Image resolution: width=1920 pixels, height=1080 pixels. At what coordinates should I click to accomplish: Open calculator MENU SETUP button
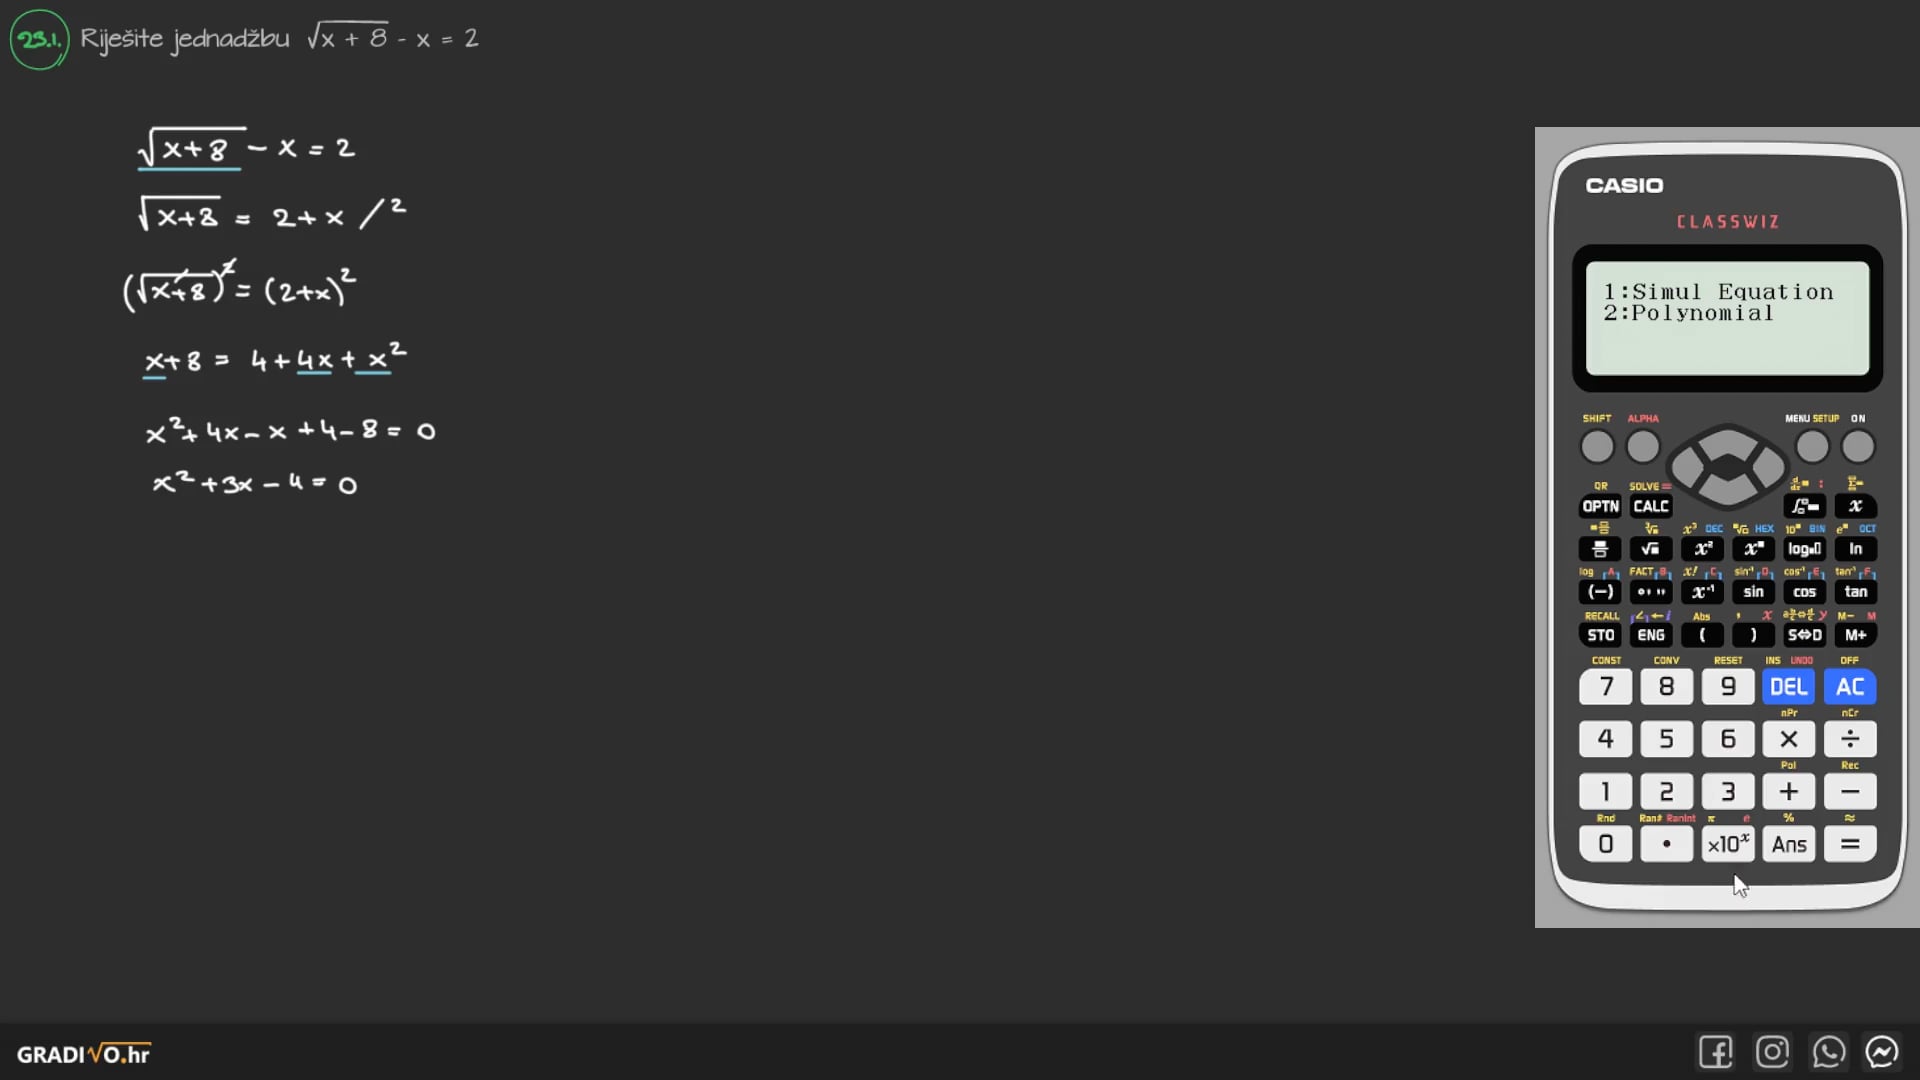1812,447
